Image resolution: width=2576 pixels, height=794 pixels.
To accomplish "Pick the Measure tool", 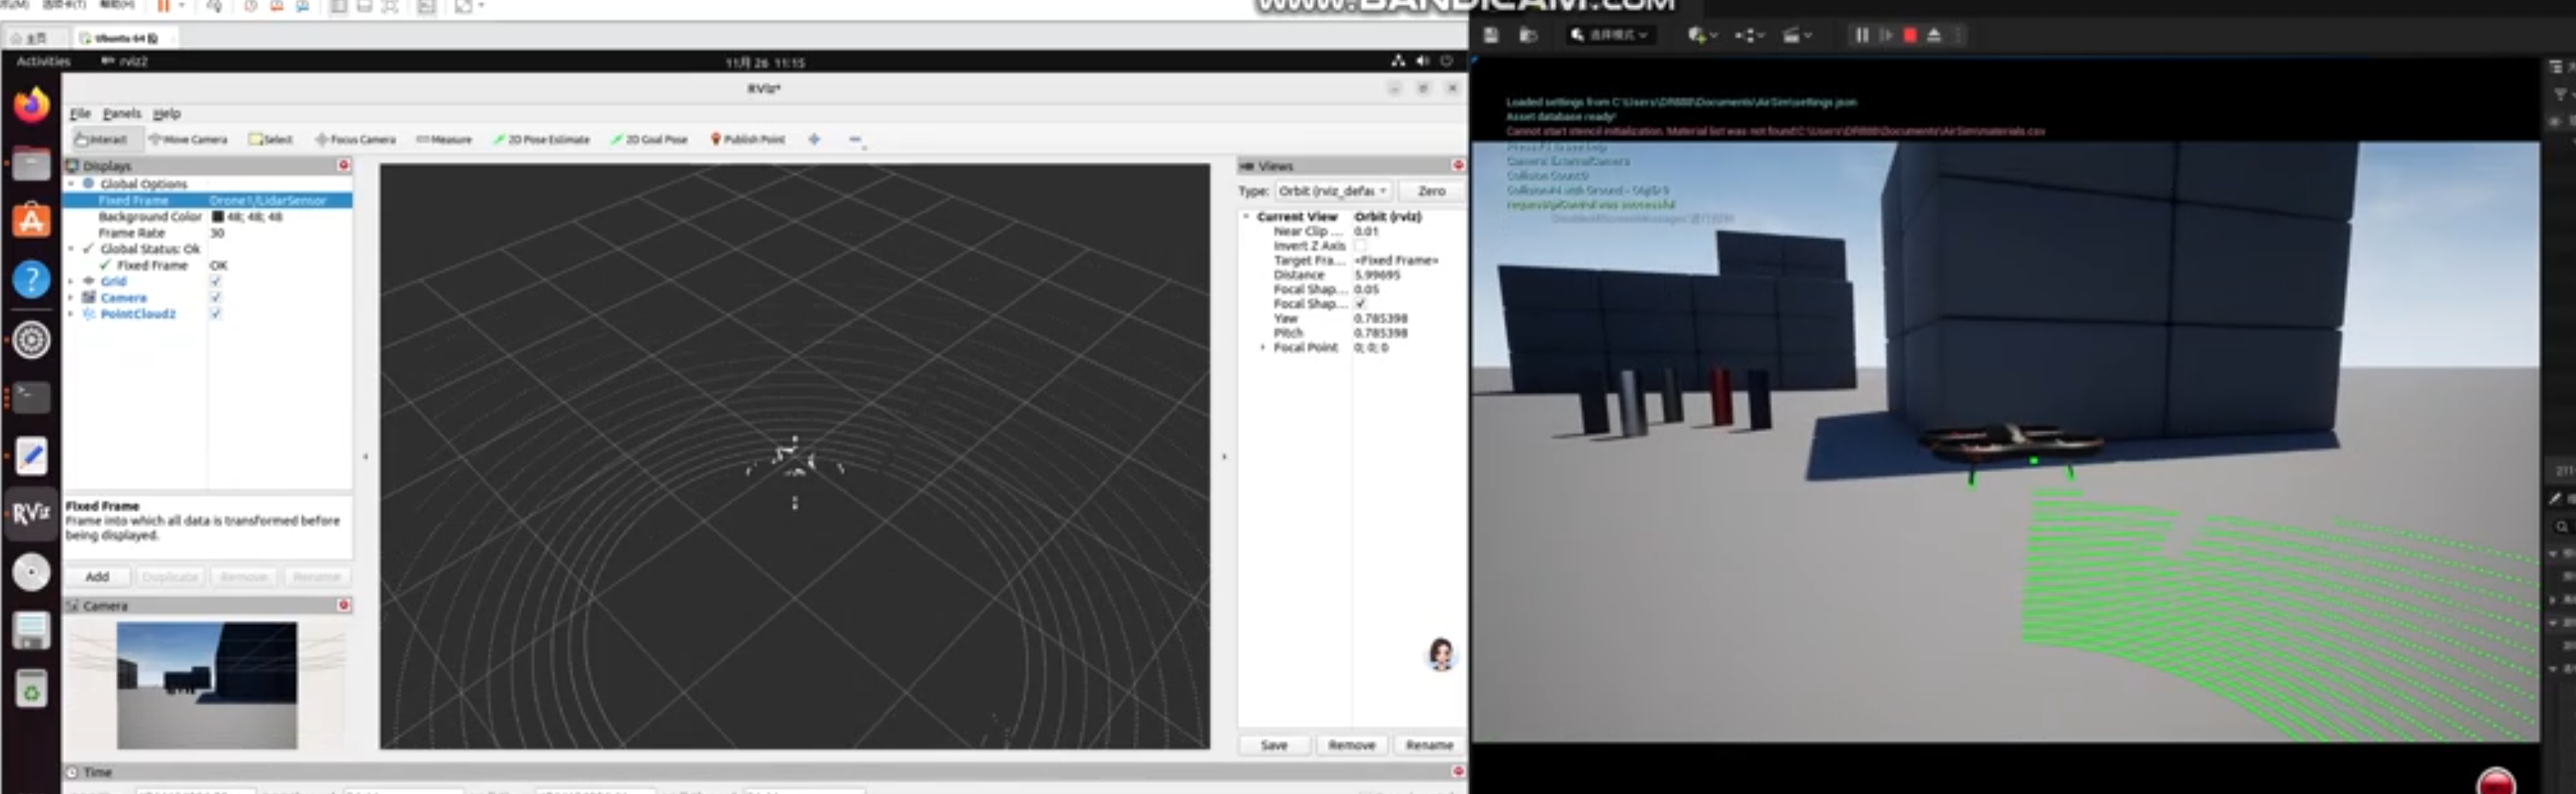I will (x=444, y=139).
